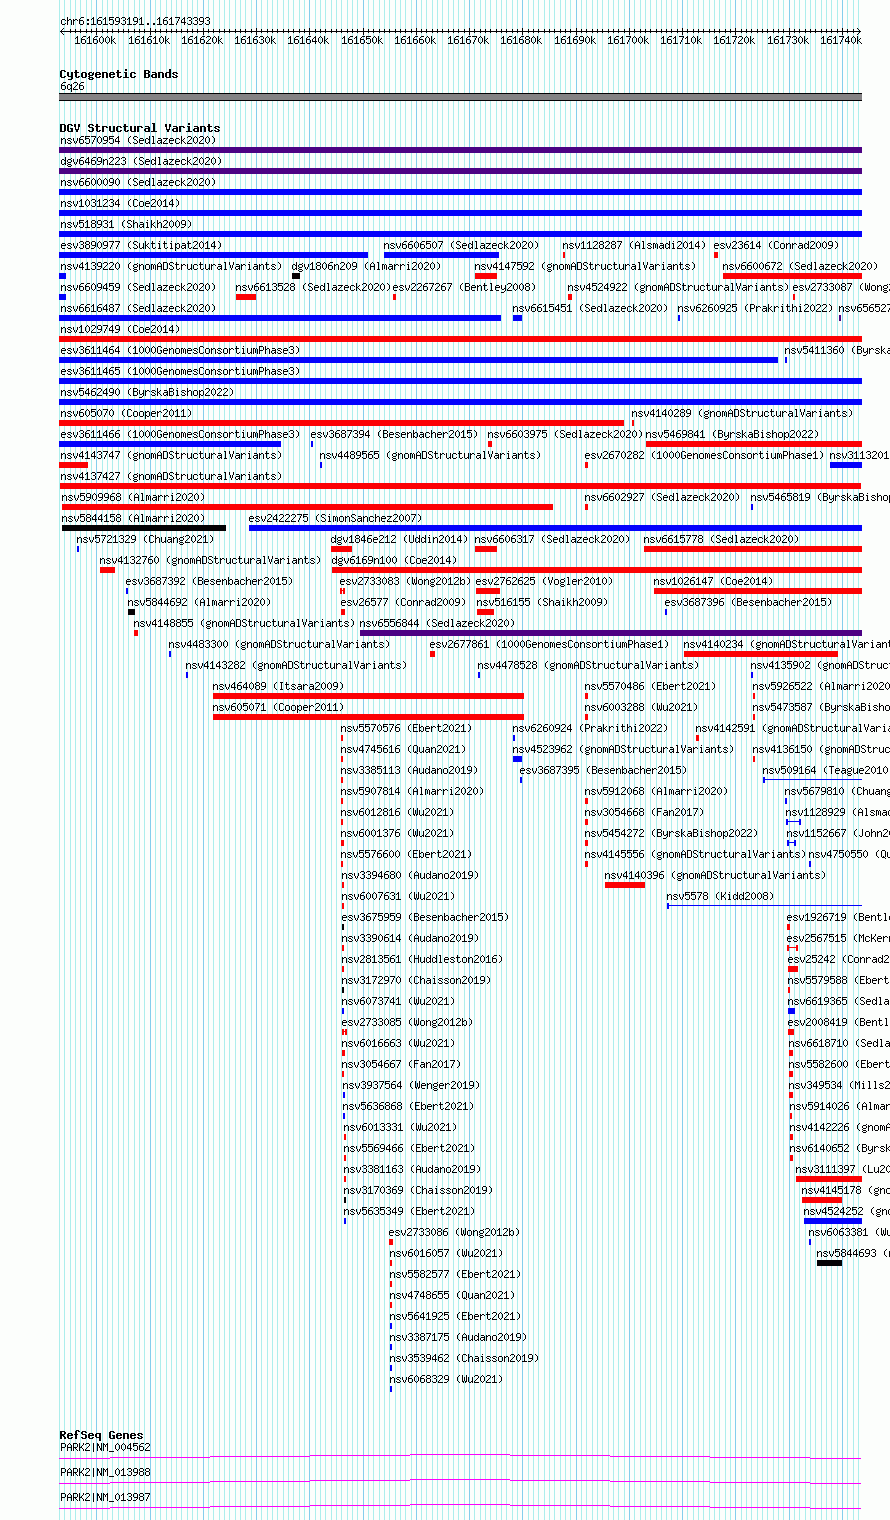
Task: Click the gray 6q26 cytogenetic band bar
Action: 460,97
